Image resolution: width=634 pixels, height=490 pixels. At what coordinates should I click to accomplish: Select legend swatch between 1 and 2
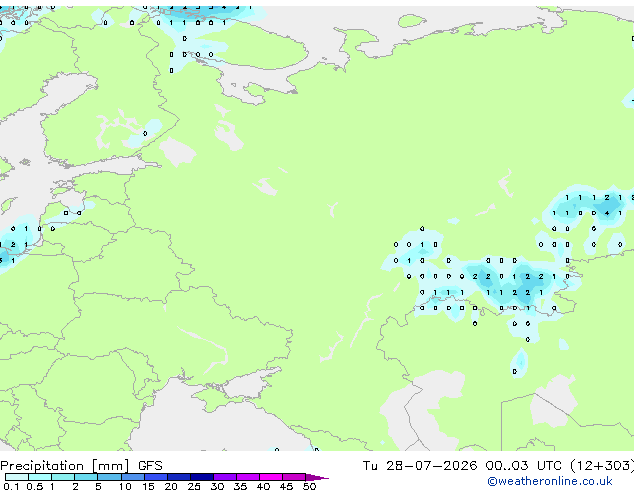[x=63, y=477]
